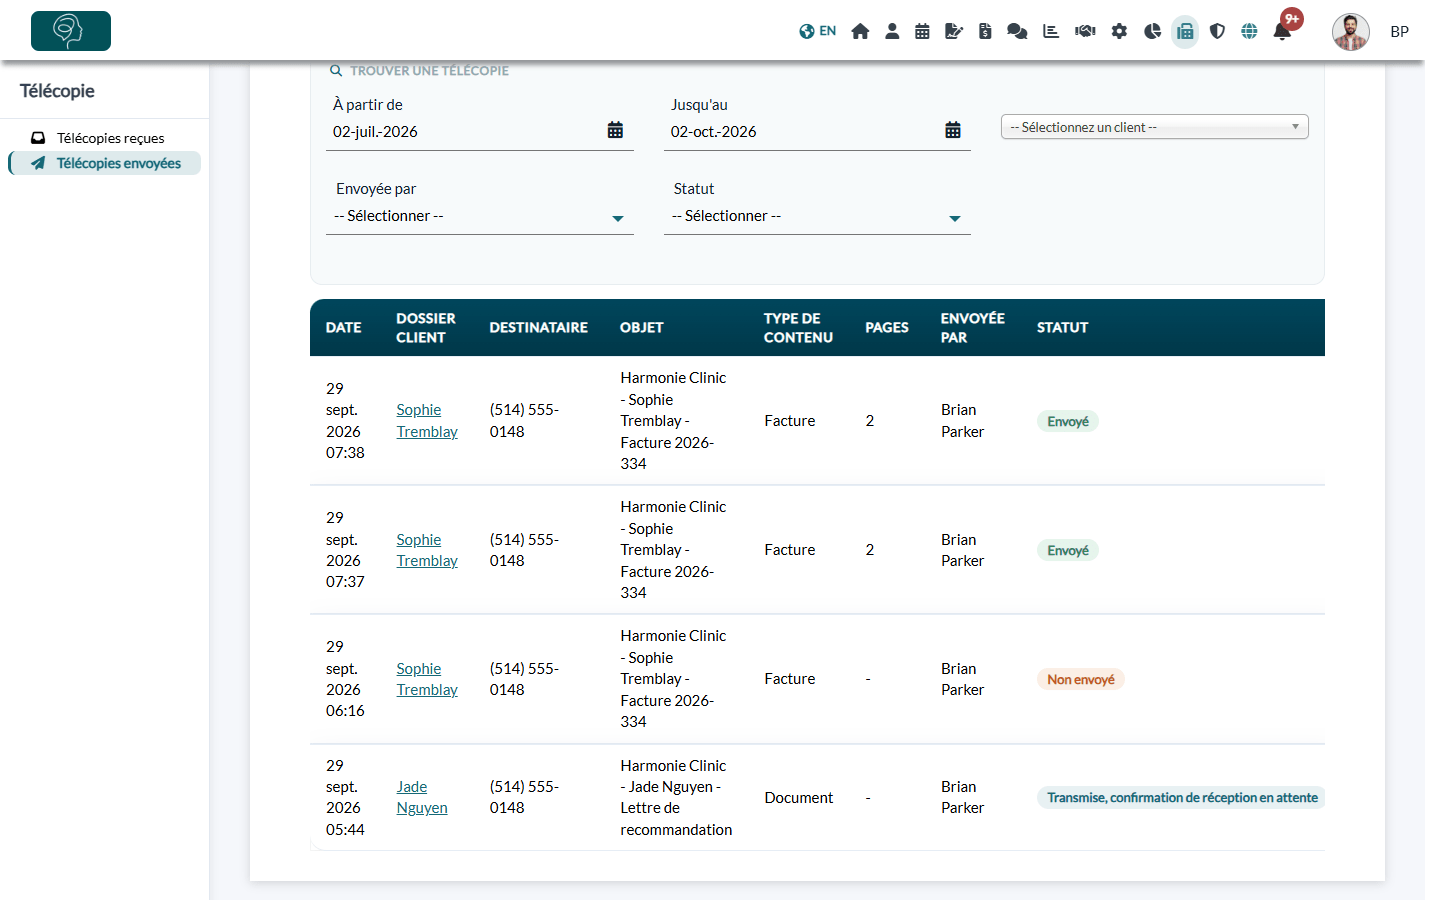Viewport: 1440px width, 900px height.
Task: Click the 'Transmise, confirmation de réception en attente' badge
Action: tap(1182, 797)
